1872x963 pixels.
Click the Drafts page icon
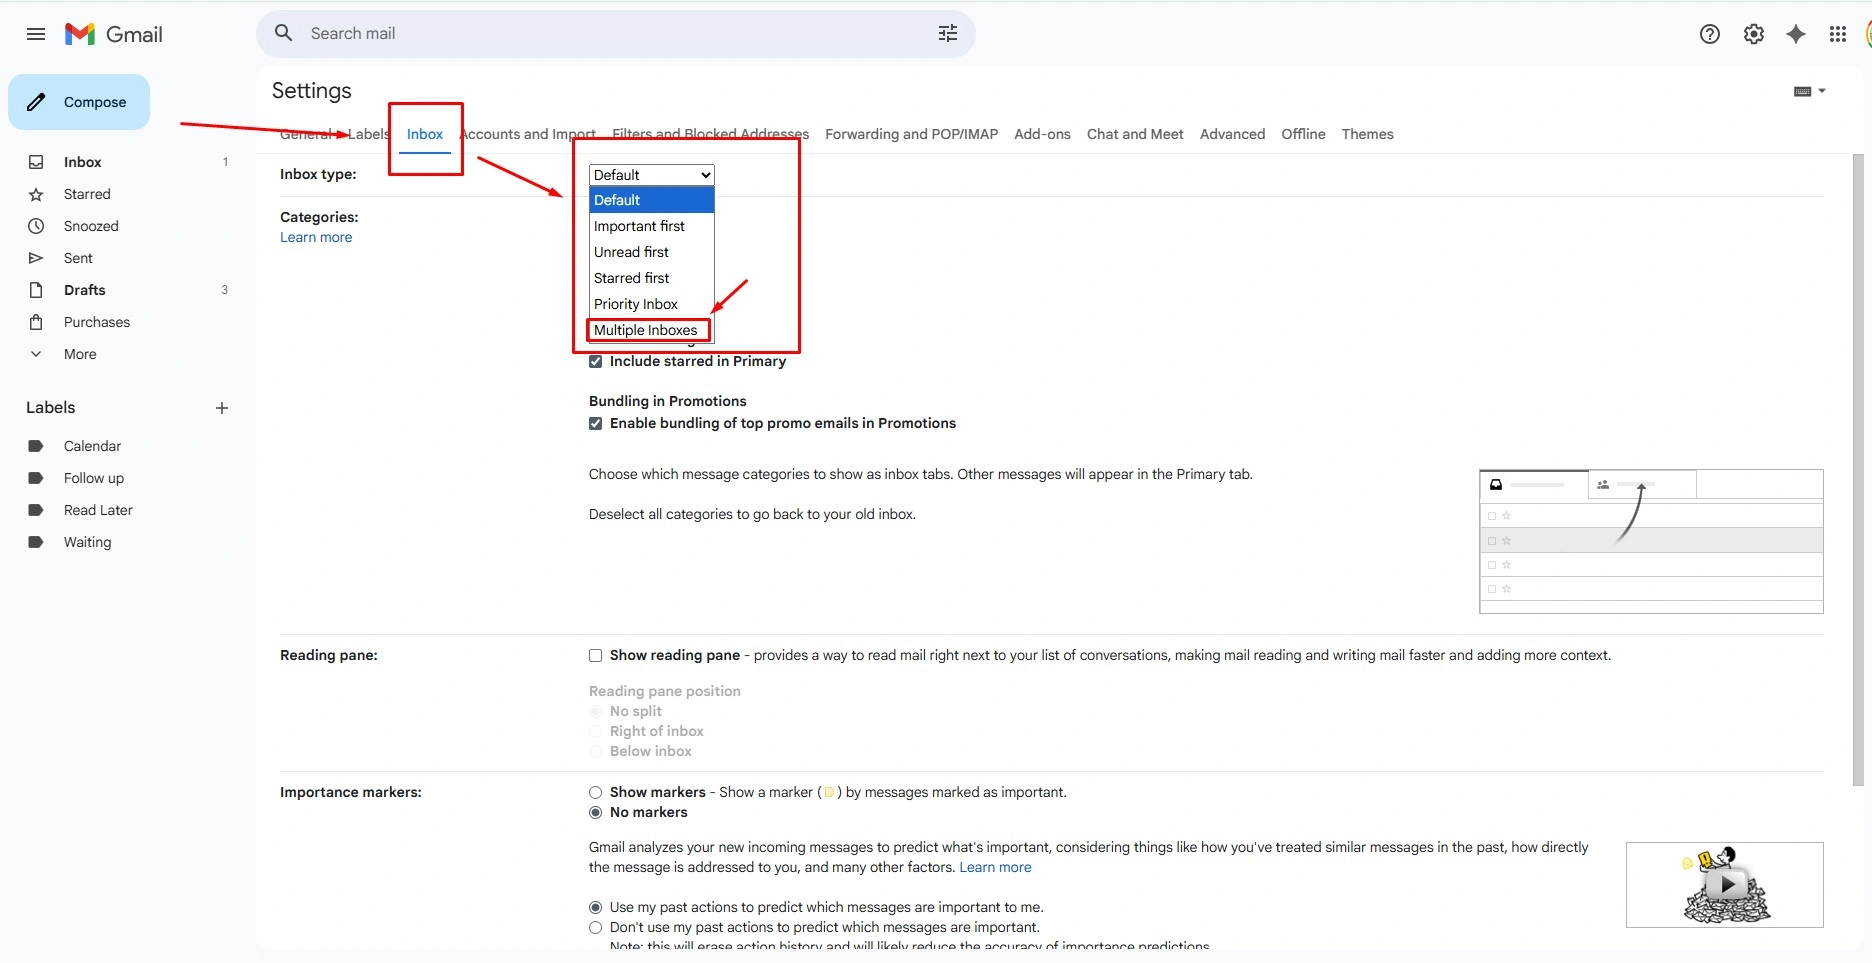(x=36, y=290)
